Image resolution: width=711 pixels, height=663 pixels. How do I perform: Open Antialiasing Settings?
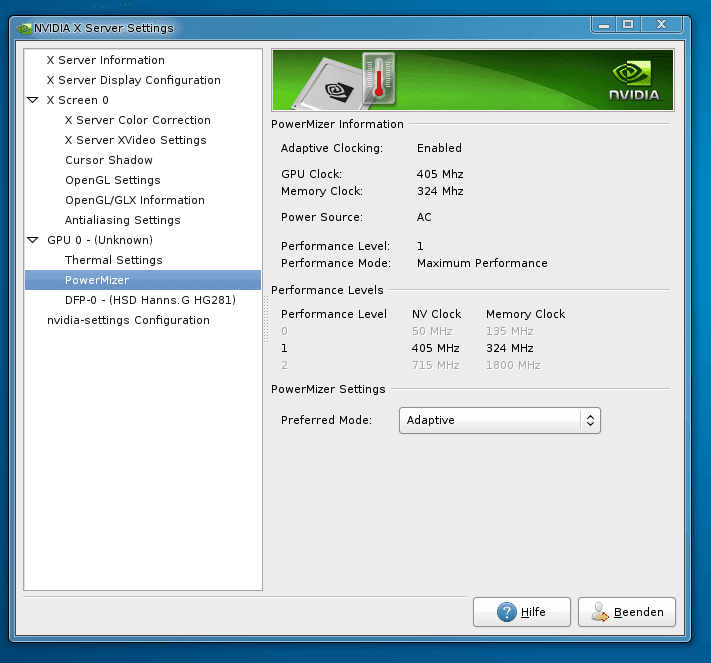tap(122, 220)
